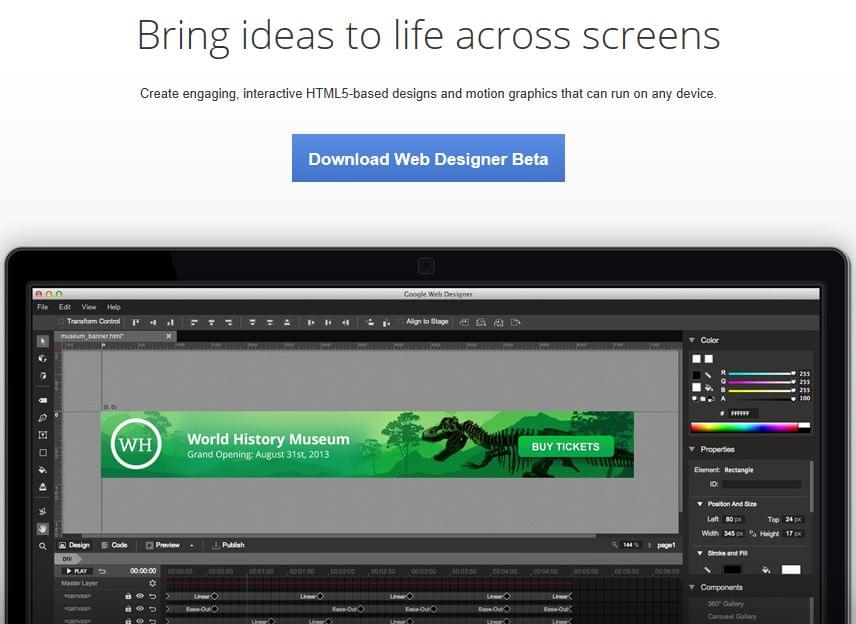This screenshot has height=624, width=856.
Task: Click the B color slider
Action: 762,390
